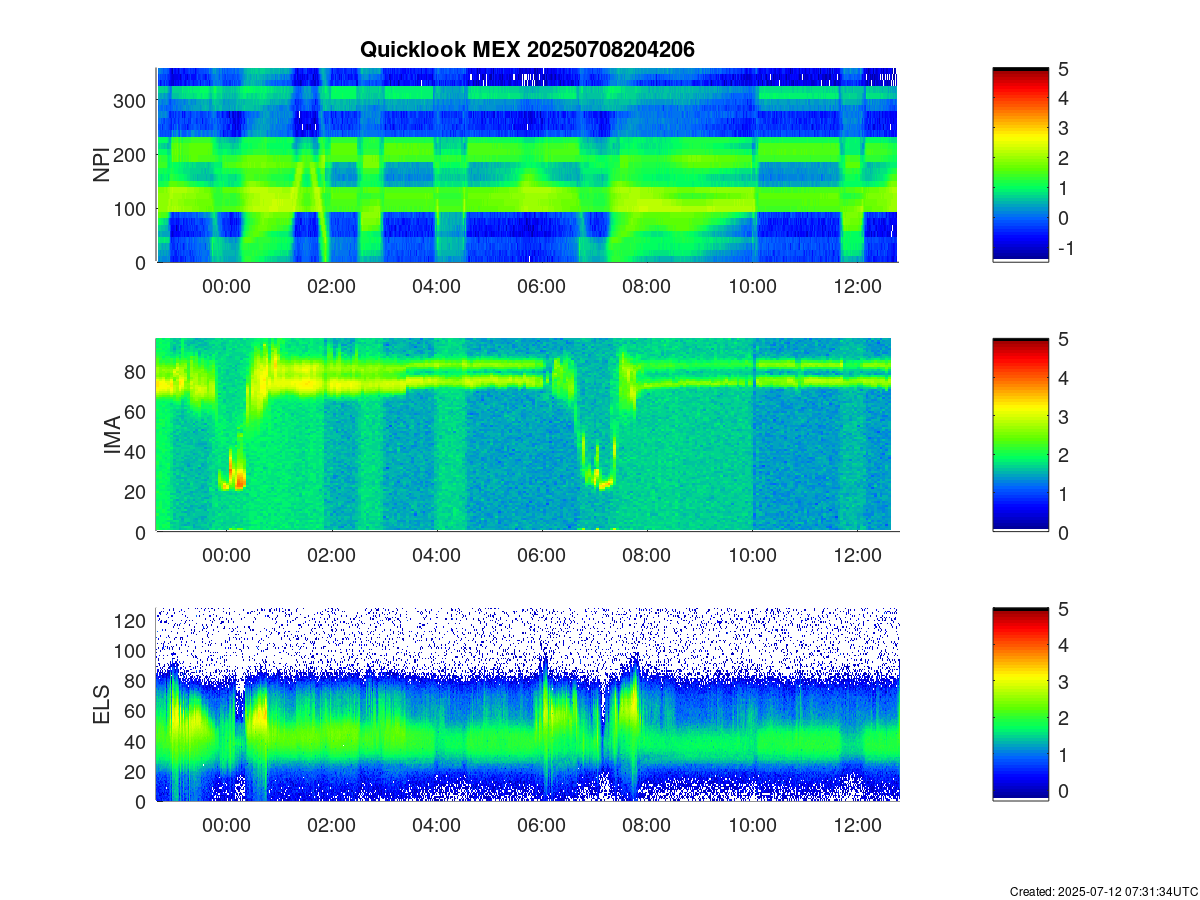Image resolution: width=1200 pixels, height=900 pixels.
Task: Select the NPI spectrogram plot area
Action: (527, 165)
